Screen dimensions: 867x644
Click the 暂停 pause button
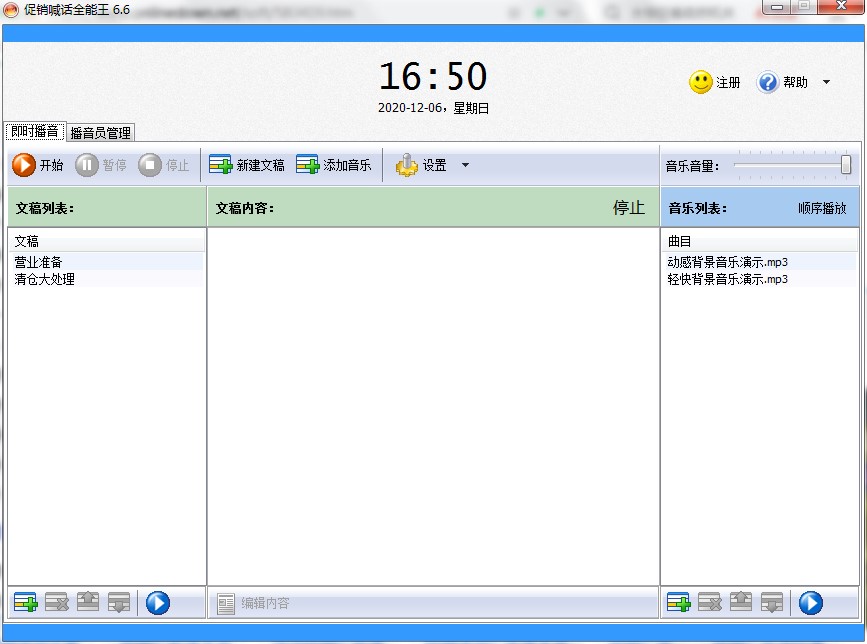(101, 165)
